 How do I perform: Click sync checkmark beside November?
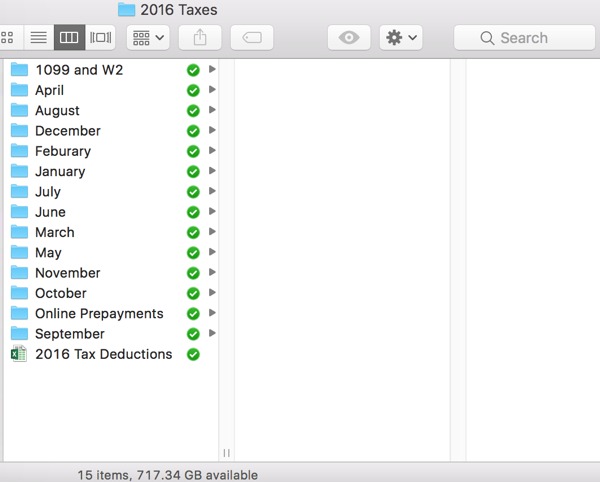coord(193,273)
